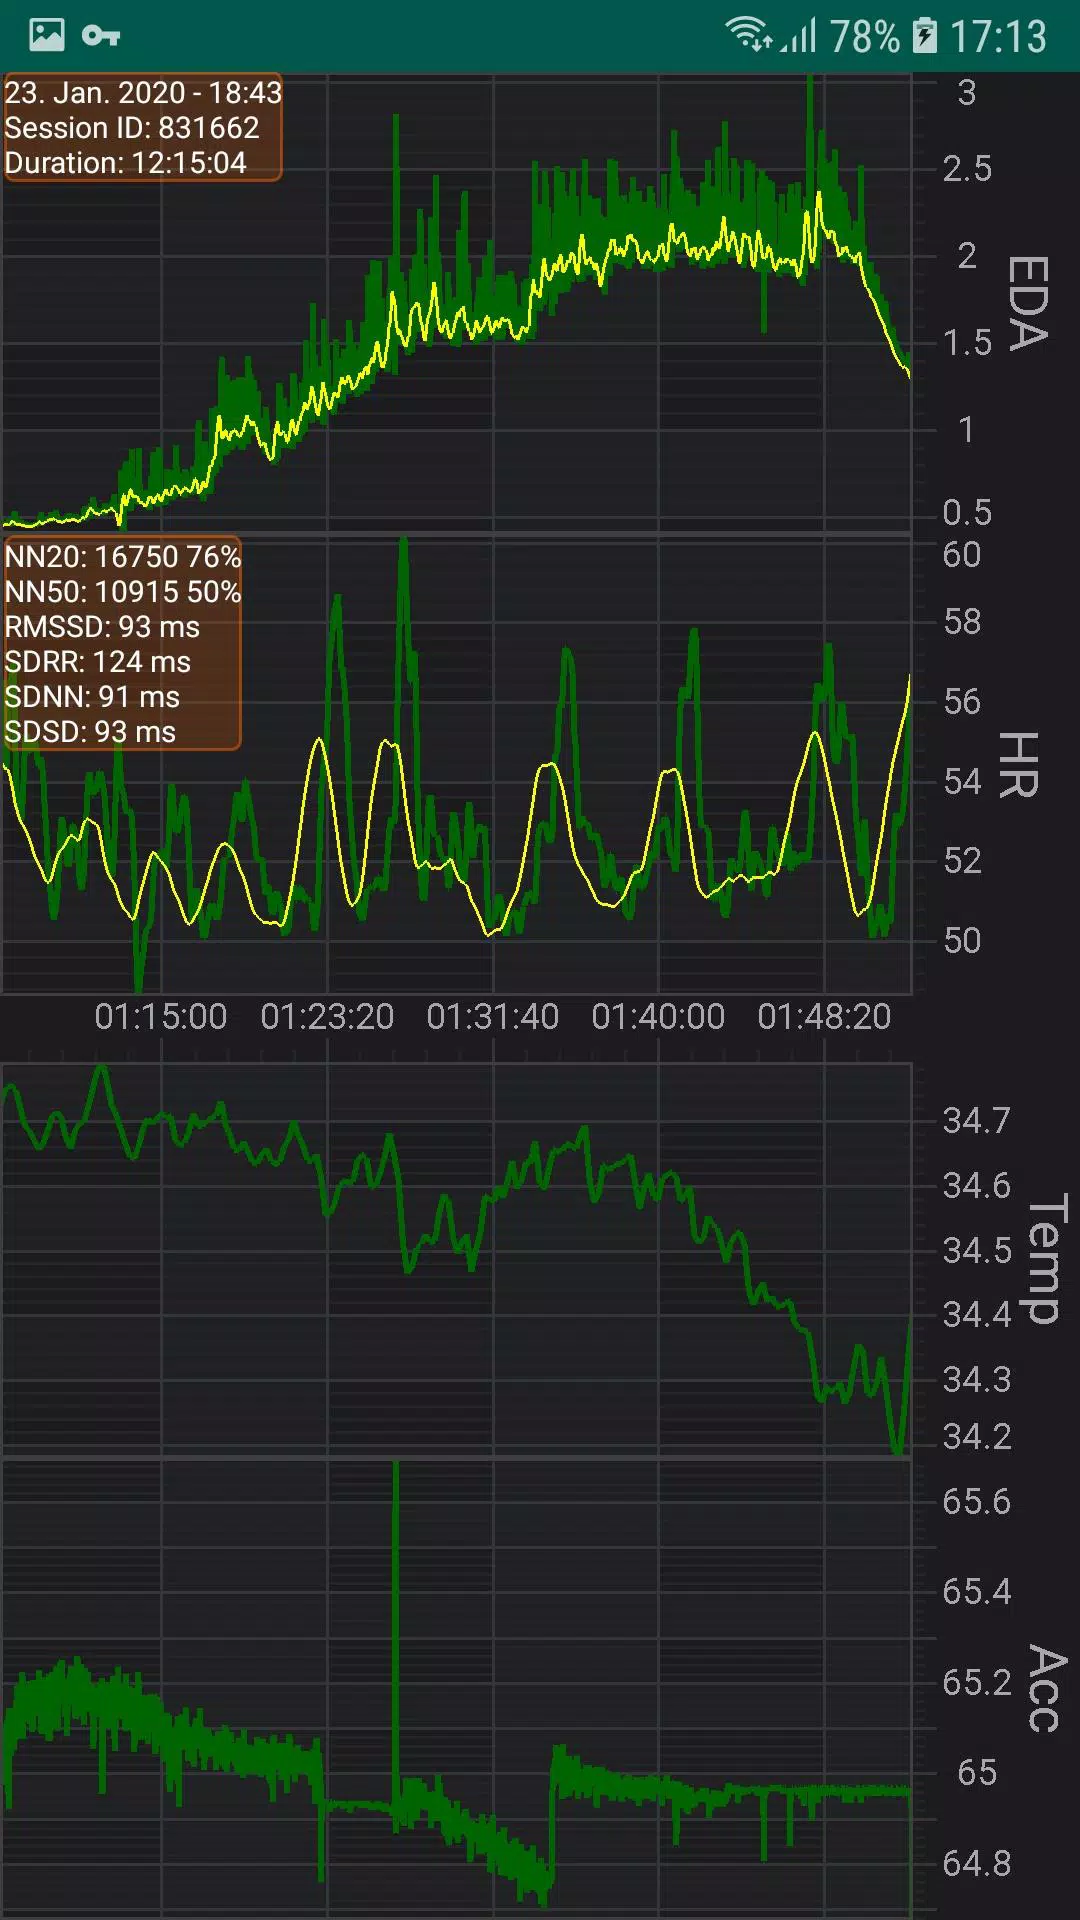Tap the VPN key icon in status bar
This screenshot has height=1920, width=1080.
(101, 37)
